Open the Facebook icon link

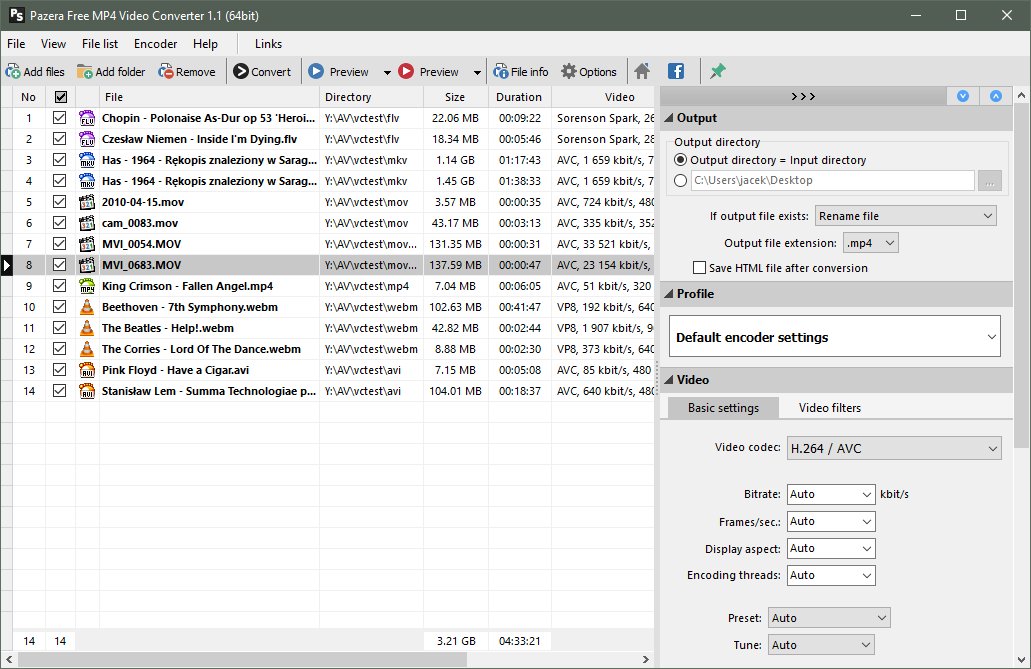point(676,71)
